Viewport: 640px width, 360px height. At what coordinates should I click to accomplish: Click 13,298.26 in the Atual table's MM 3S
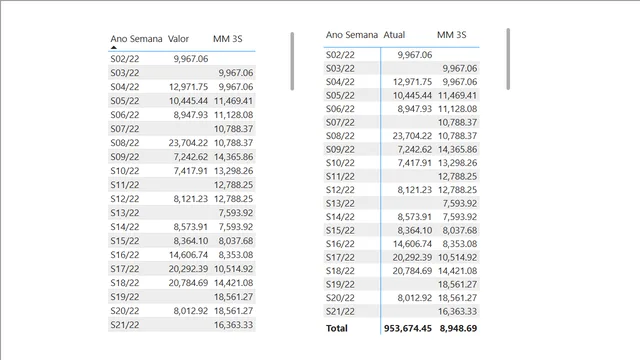click(x=457, y=163)
